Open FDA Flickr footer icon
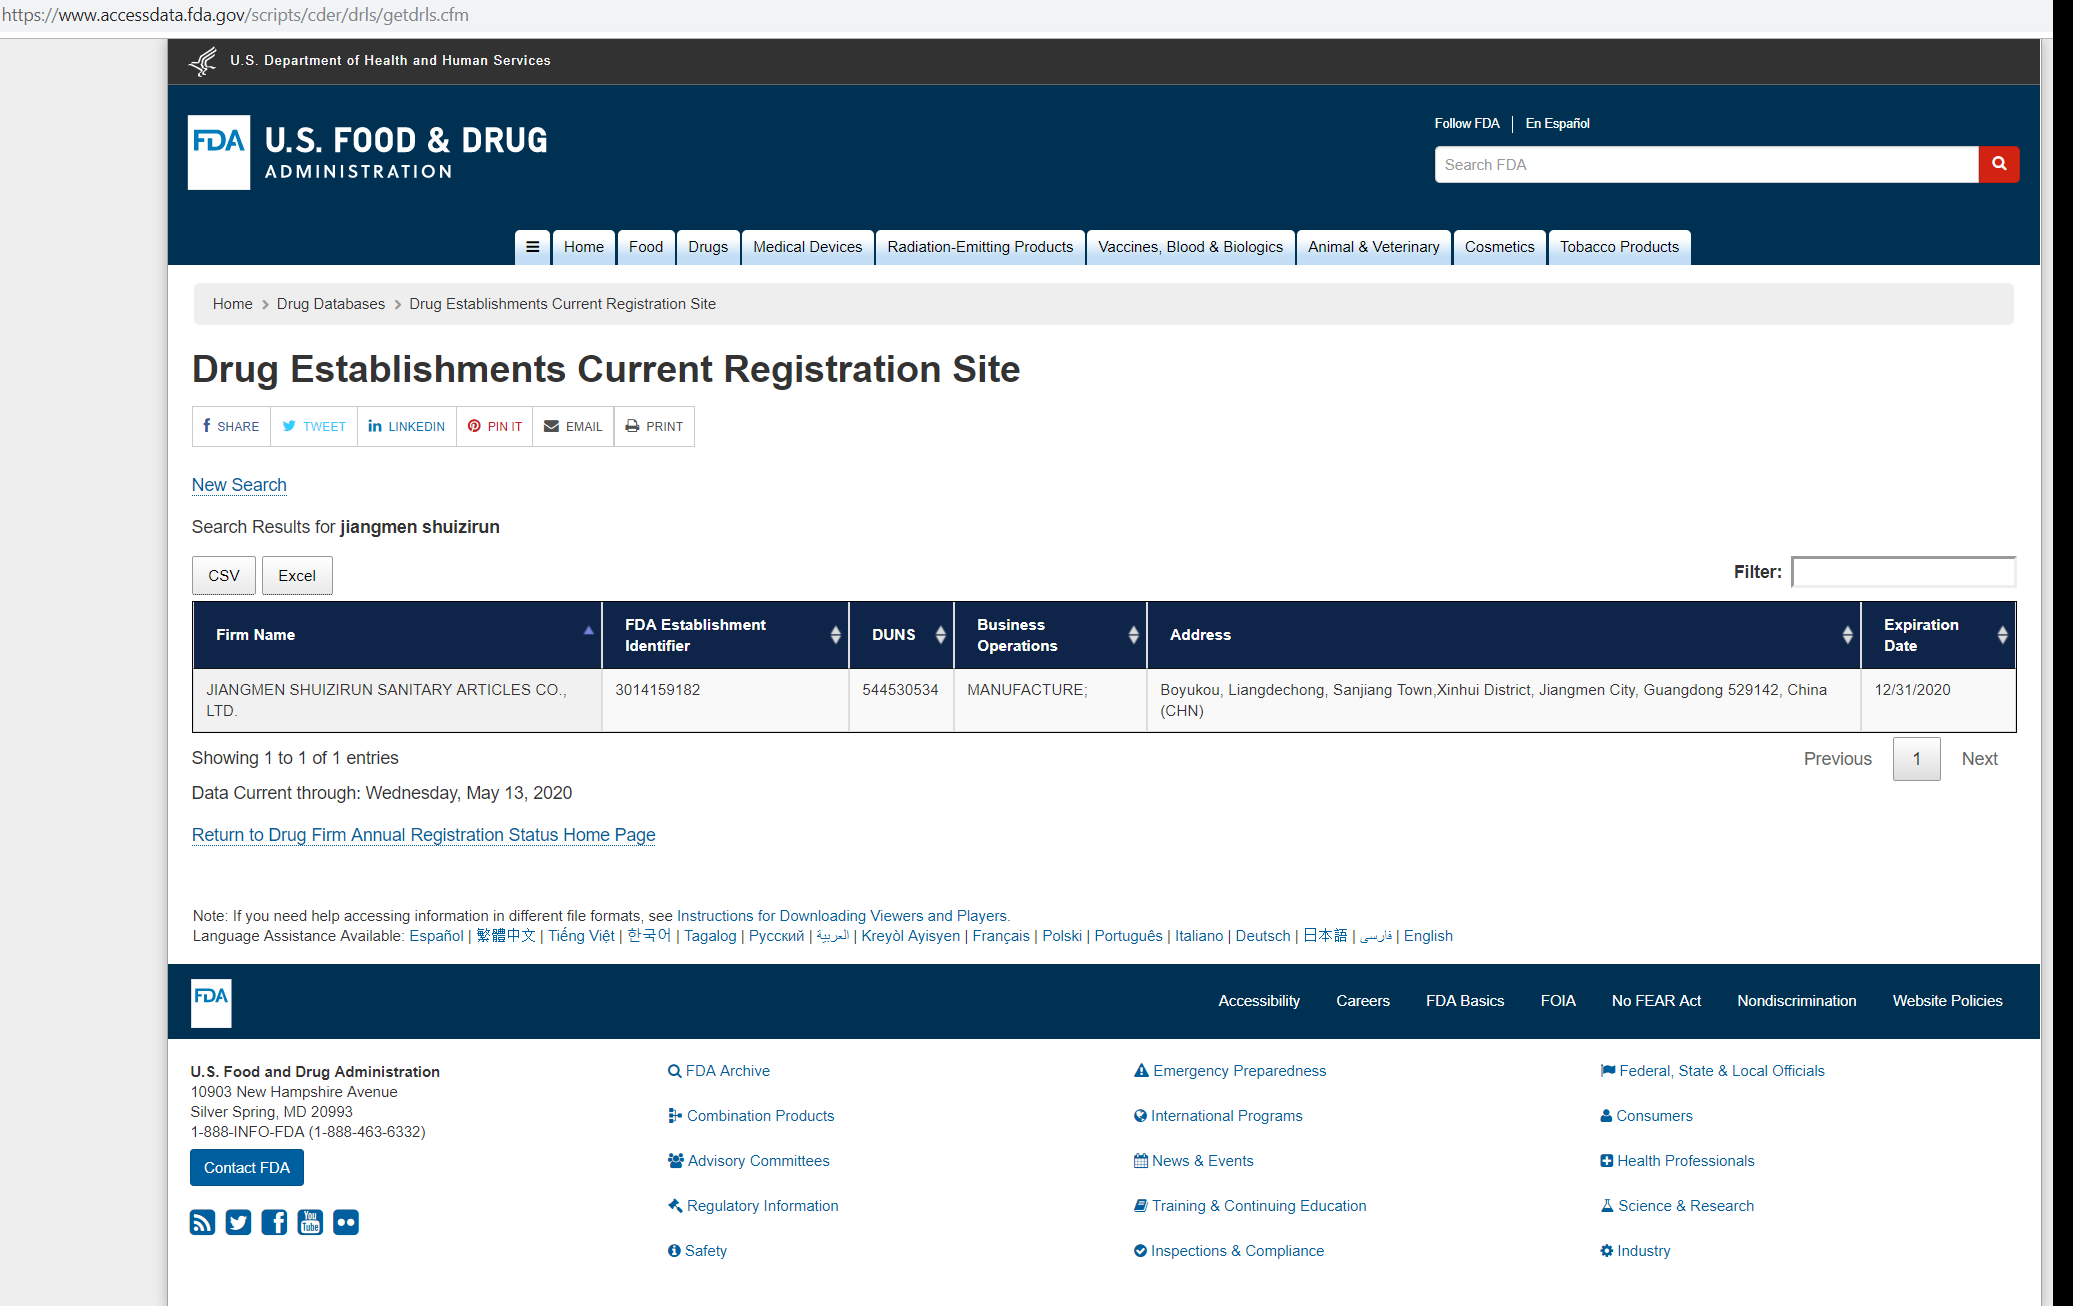Screen dimensions: 2073x1306 tap(346, 1222)
